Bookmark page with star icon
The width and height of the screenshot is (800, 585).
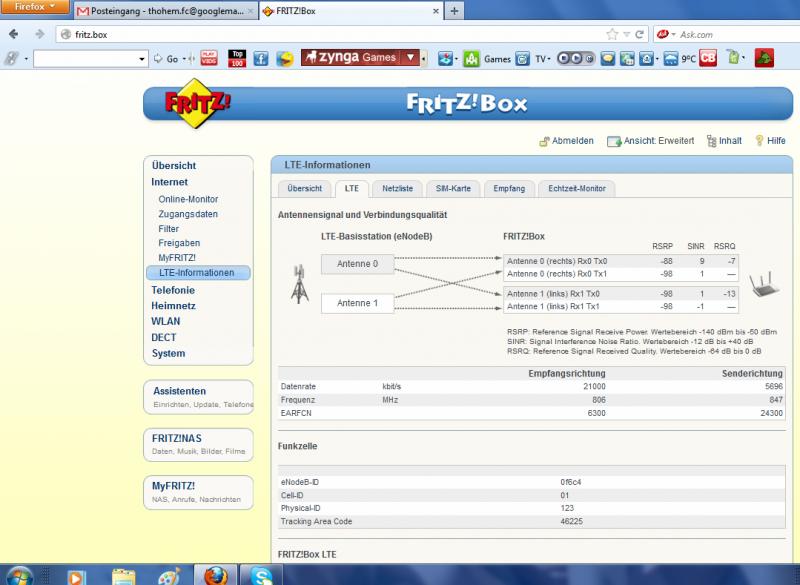coord(612,34)
